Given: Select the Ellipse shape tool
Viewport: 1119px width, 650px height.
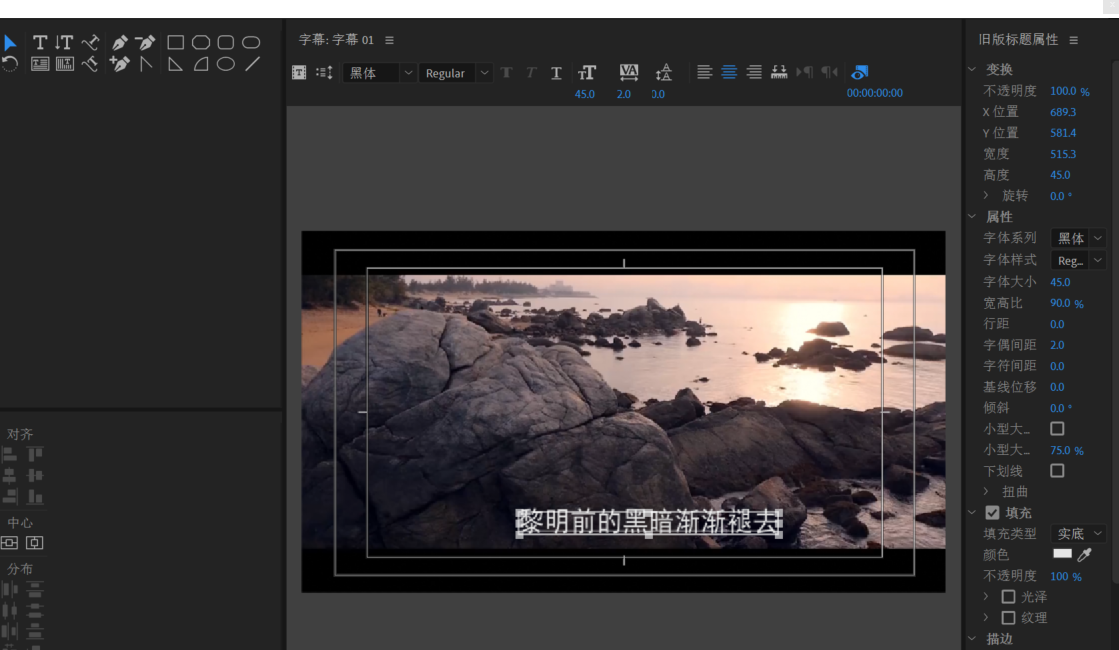Looking at the screenshot, I should coord(226,64).
